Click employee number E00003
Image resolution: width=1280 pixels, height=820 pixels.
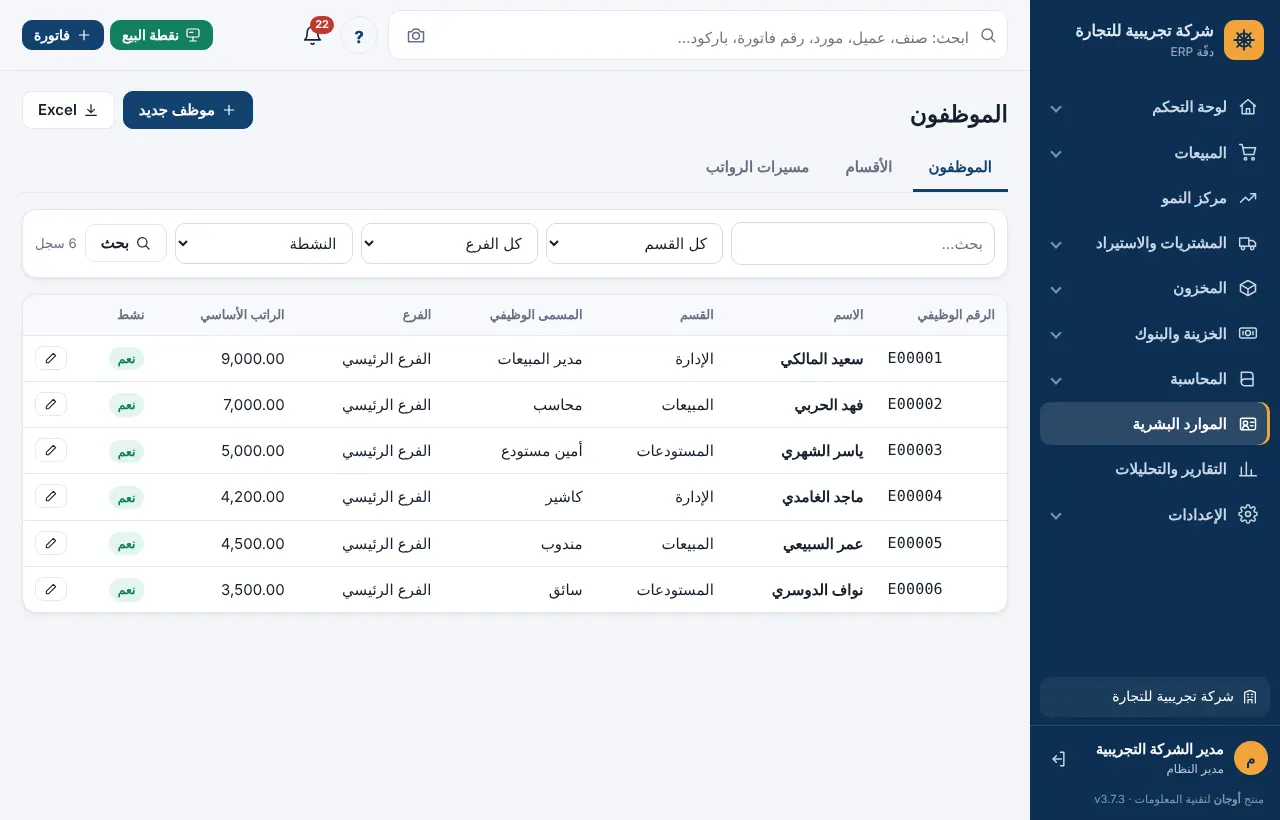click(x=915, y=450)
